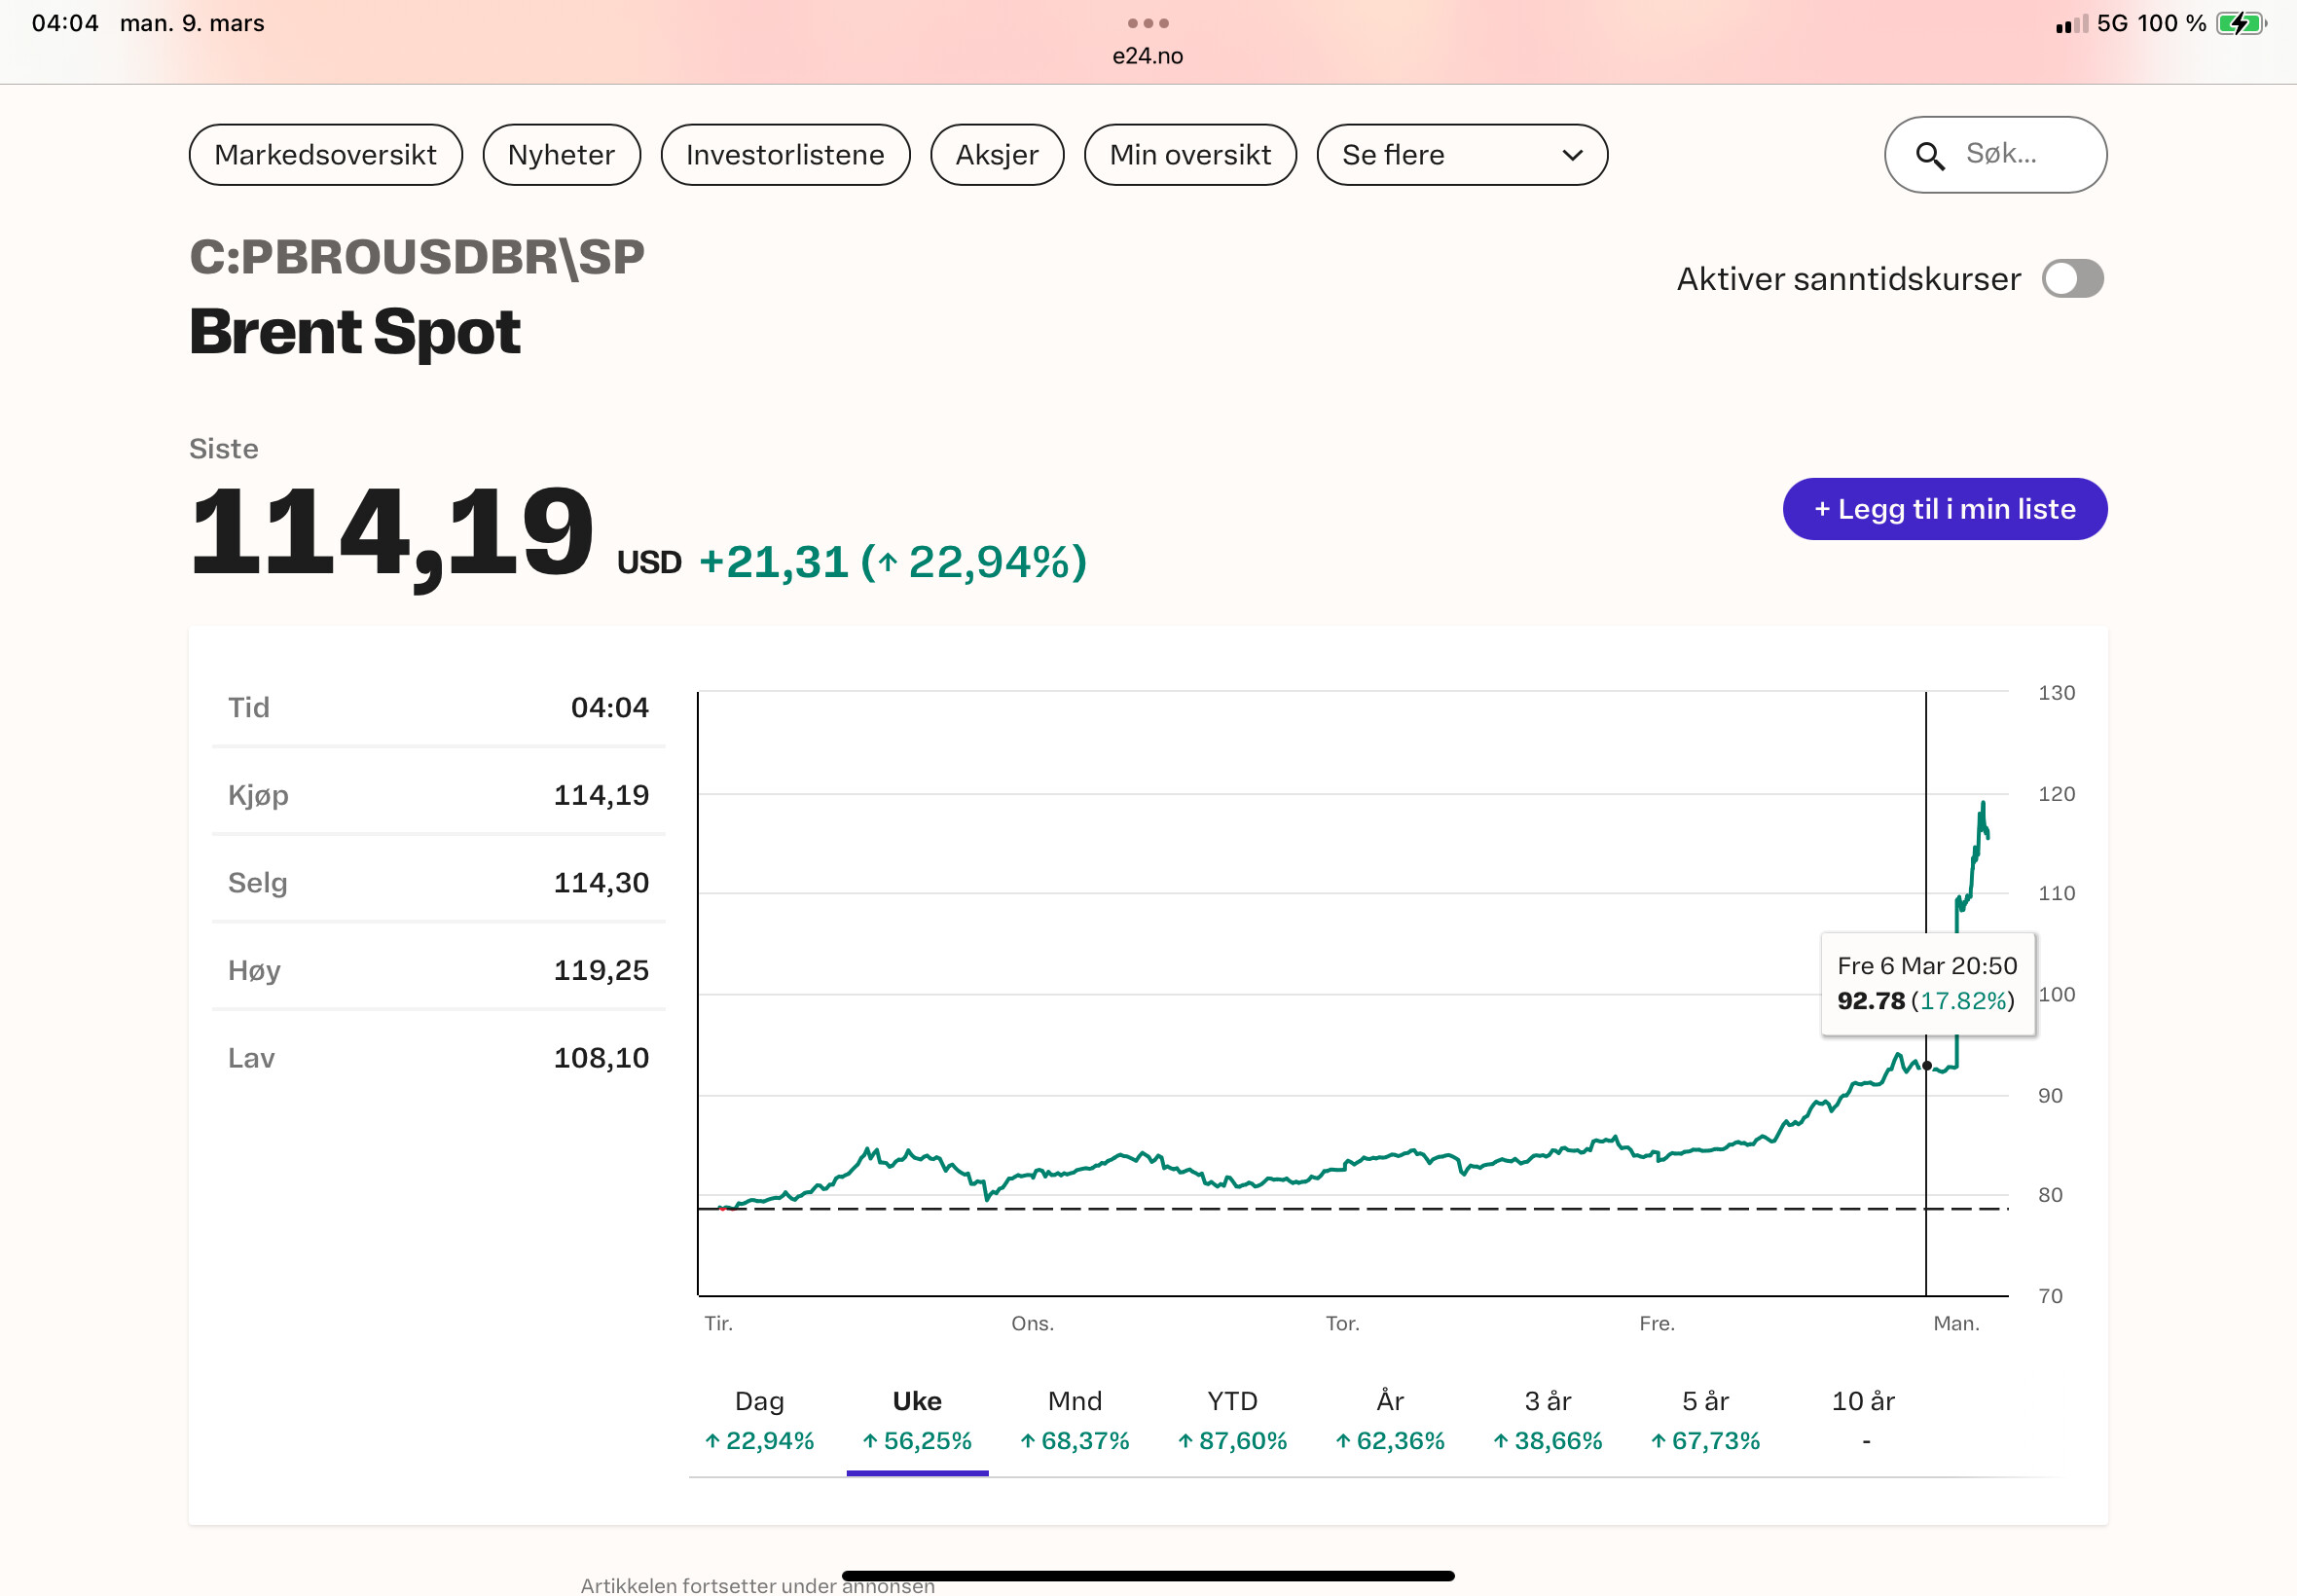This screenshot has width=2297, height=1596.
Task: Open the Aksjer page
Action: (x=996, y=155)
